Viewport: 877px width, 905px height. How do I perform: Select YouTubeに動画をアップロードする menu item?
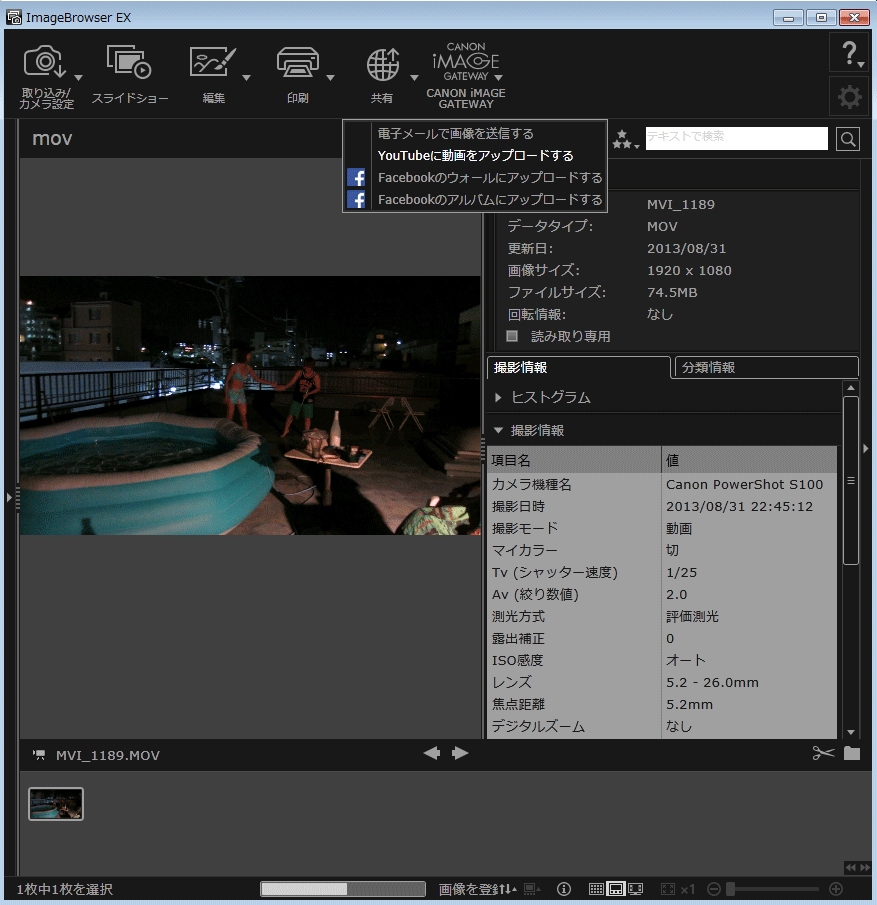(x=475, y=155)
